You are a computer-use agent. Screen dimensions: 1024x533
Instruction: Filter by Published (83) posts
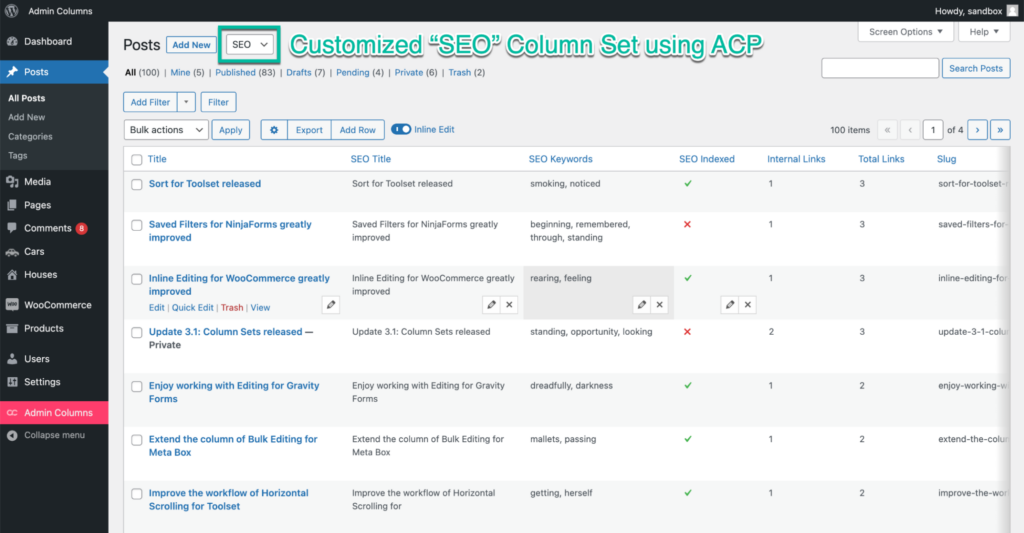point(245,73)
